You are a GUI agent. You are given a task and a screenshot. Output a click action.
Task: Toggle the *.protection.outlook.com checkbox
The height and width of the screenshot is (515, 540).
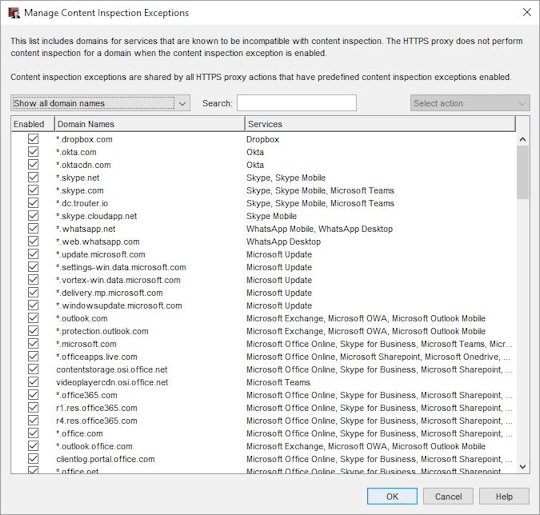33,331
